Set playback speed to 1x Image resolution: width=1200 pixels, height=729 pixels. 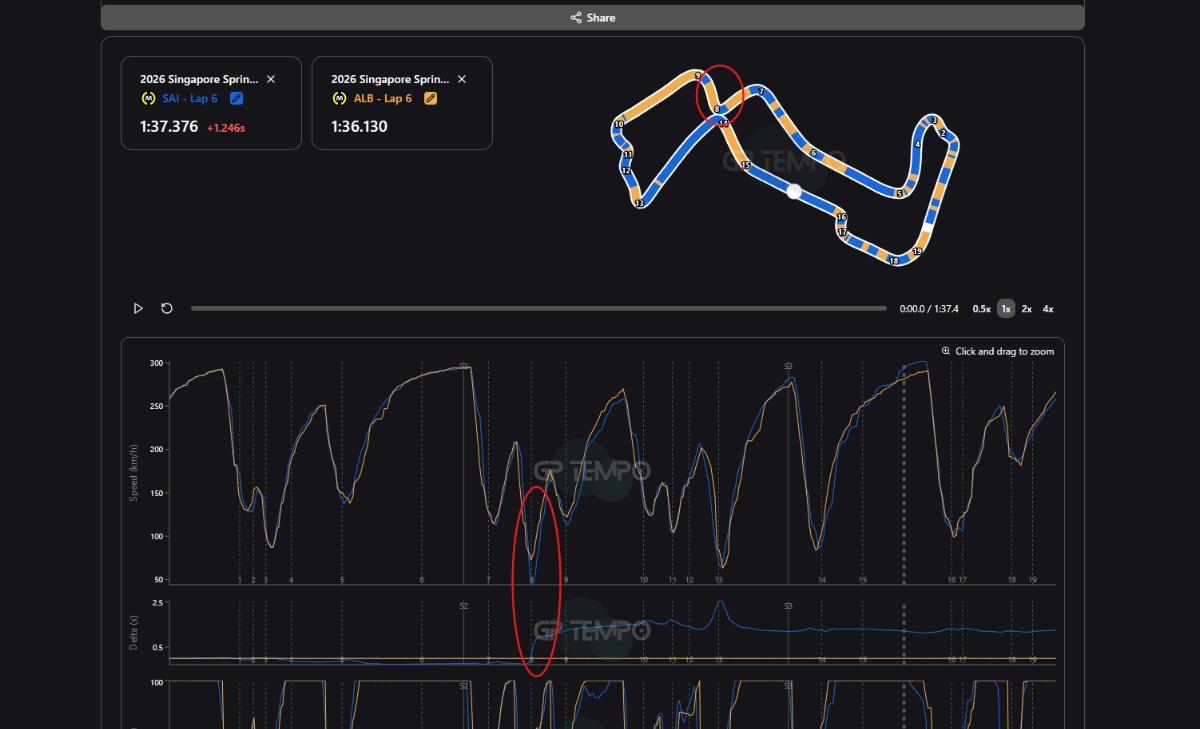pyautogui.click(x=1006, y=308)
